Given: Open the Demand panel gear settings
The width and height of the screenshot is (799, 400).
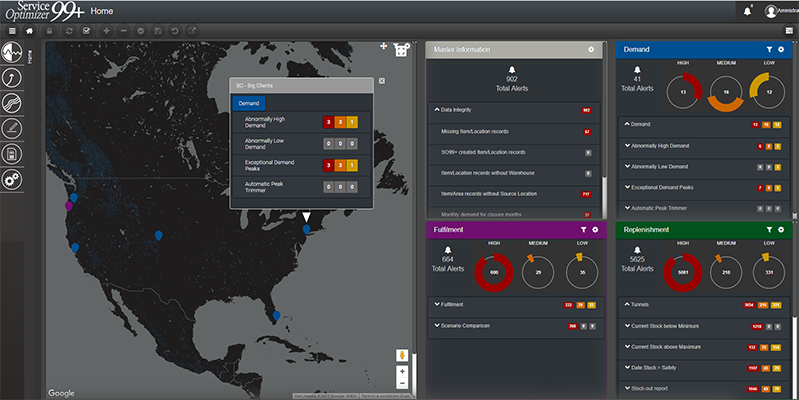Looking at the screenshot, I should (x=780, y=49).
